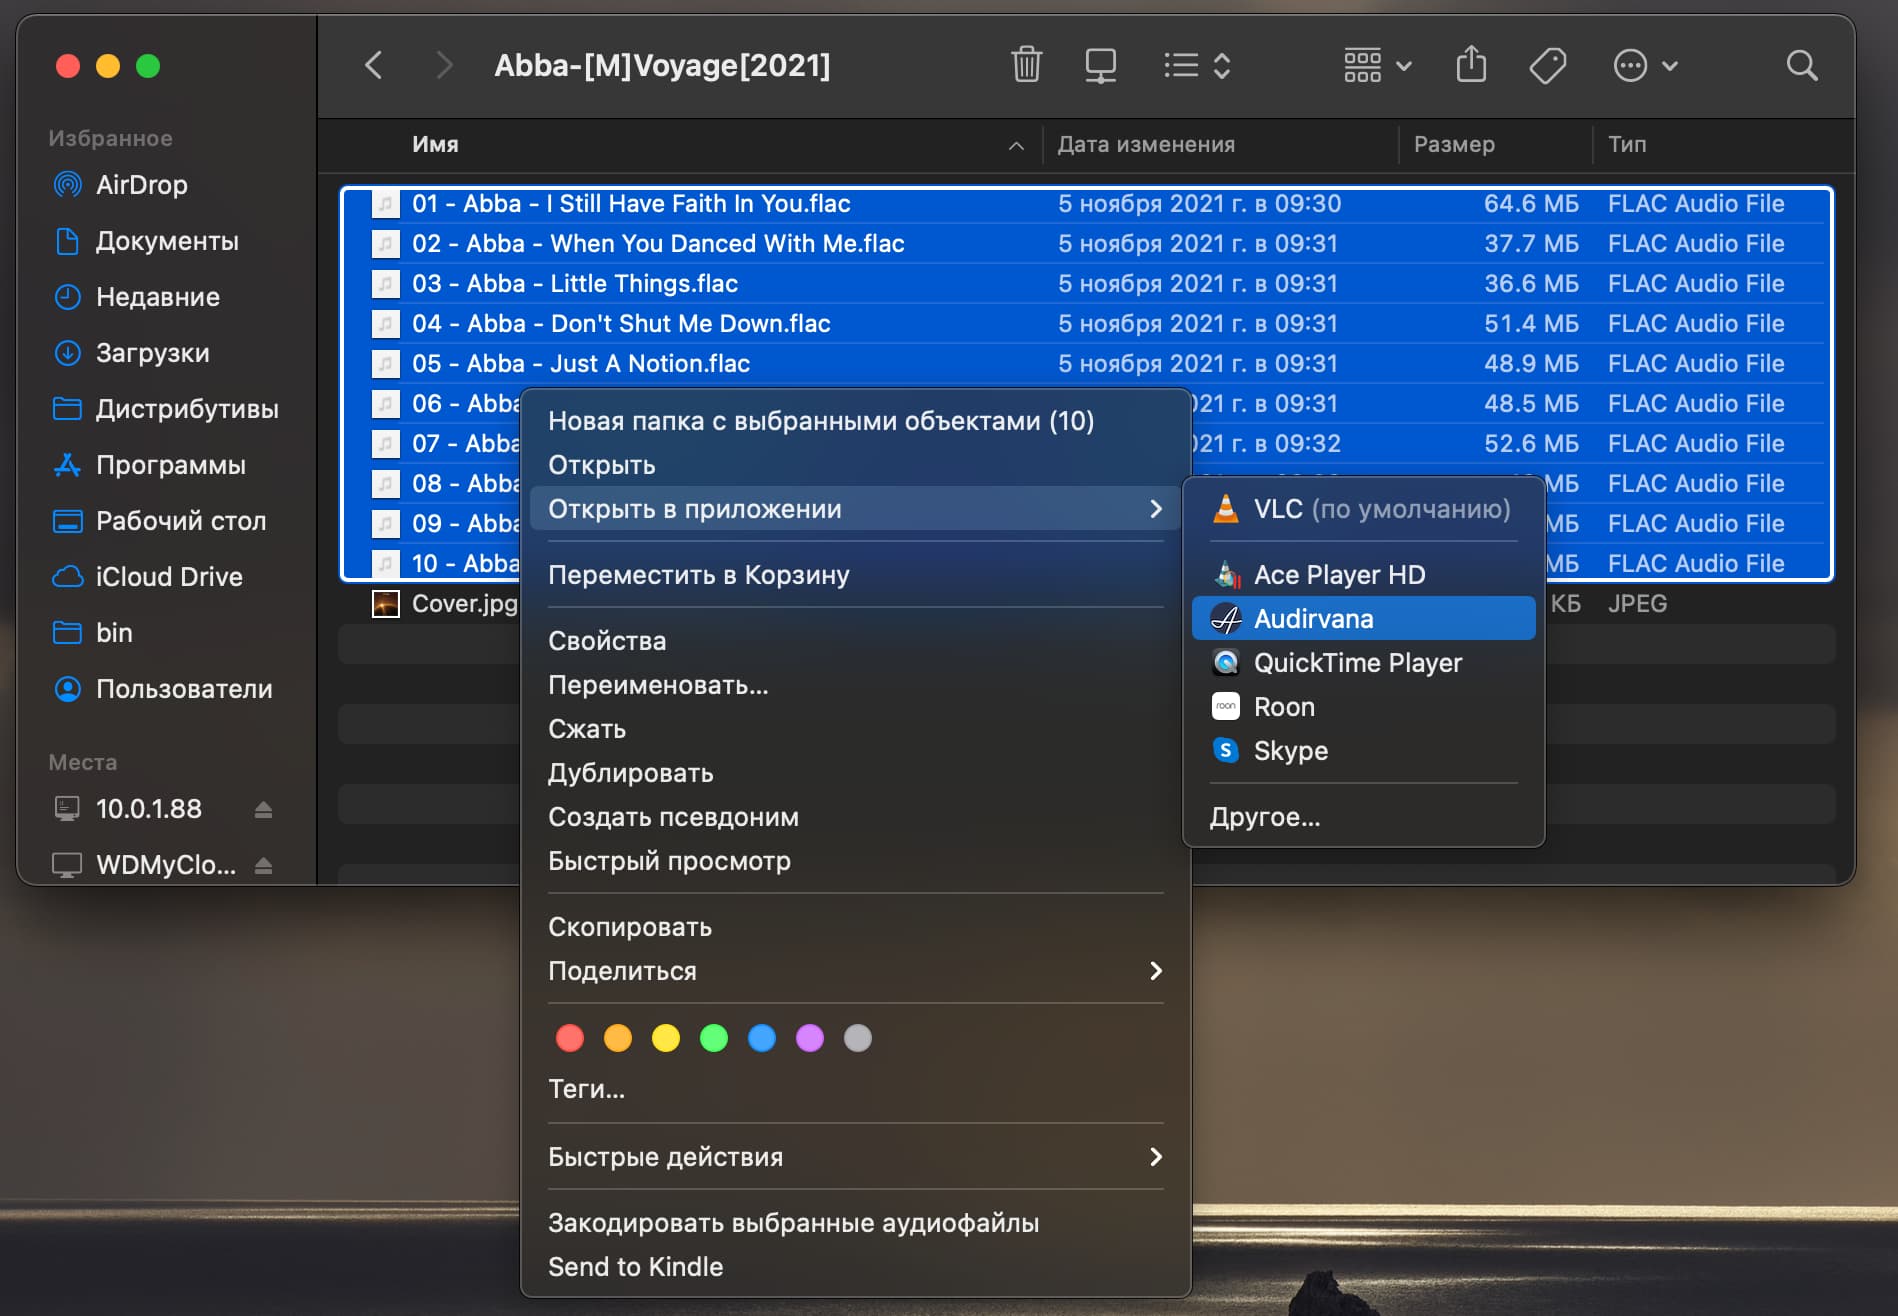This screenshot has height=1316, width=1898.
Task: Eject the WDMyClo... volume
Action: (263, 865)
